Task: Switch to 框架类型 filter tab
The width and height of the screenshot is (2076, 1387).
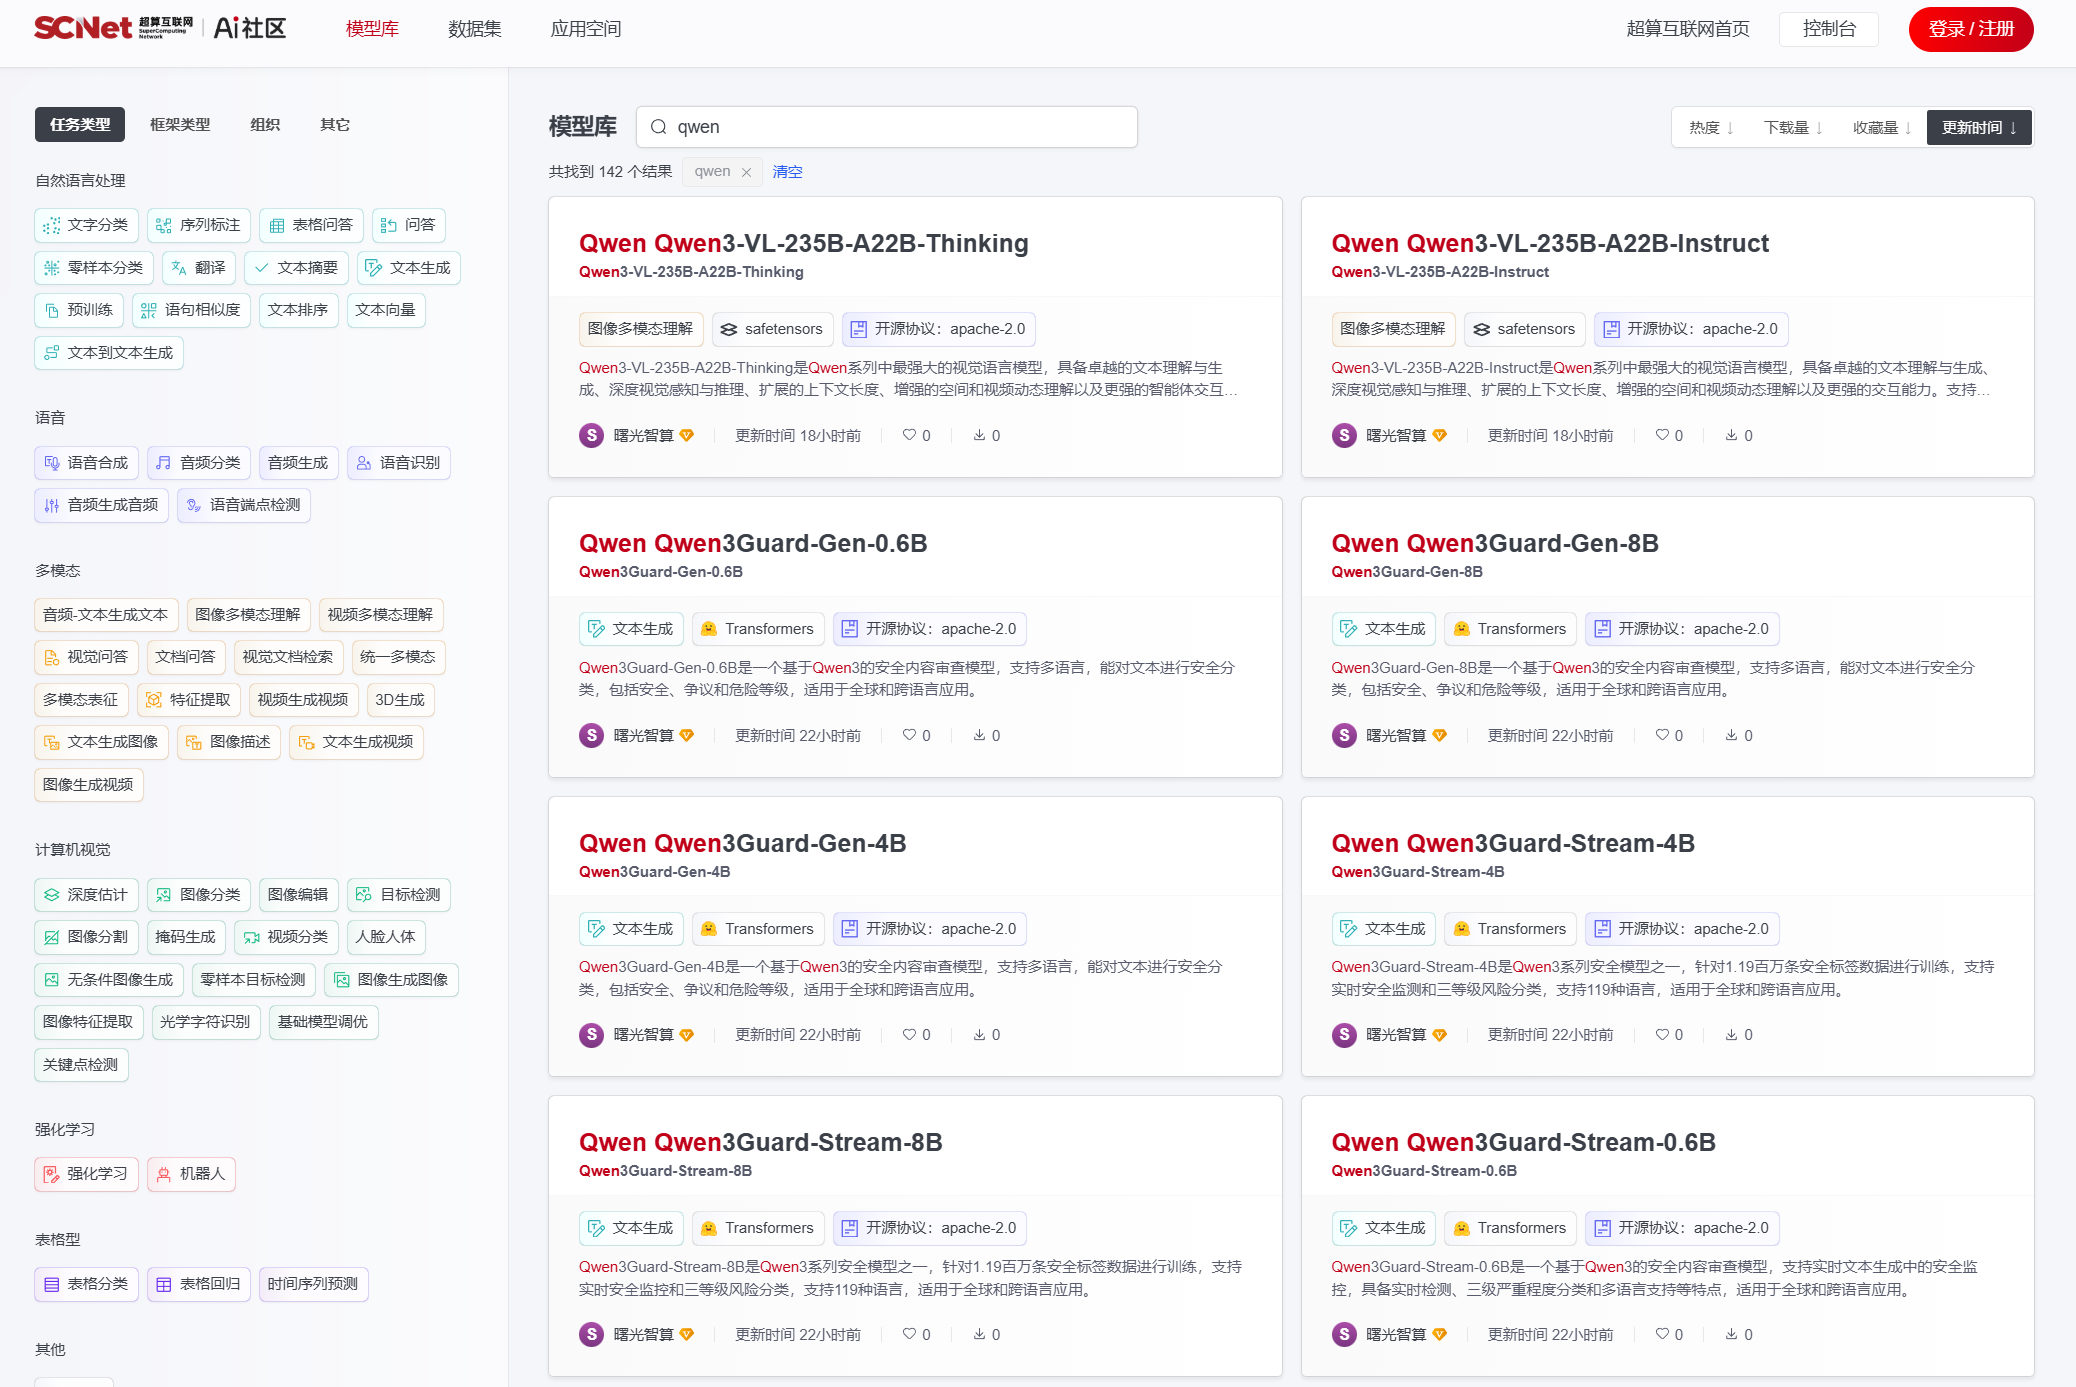Action: (180, 125)
